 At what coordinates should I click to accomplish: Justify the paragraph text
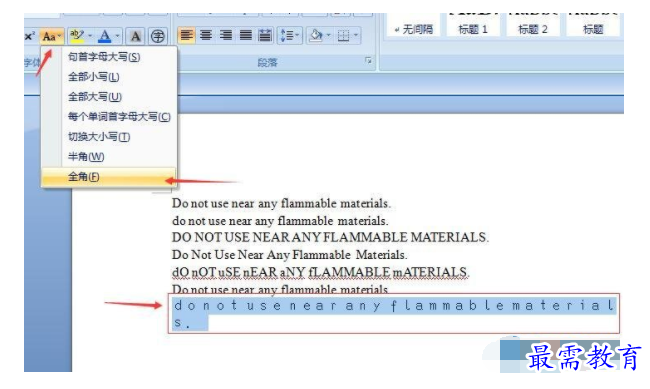click(x=245, y=35)
